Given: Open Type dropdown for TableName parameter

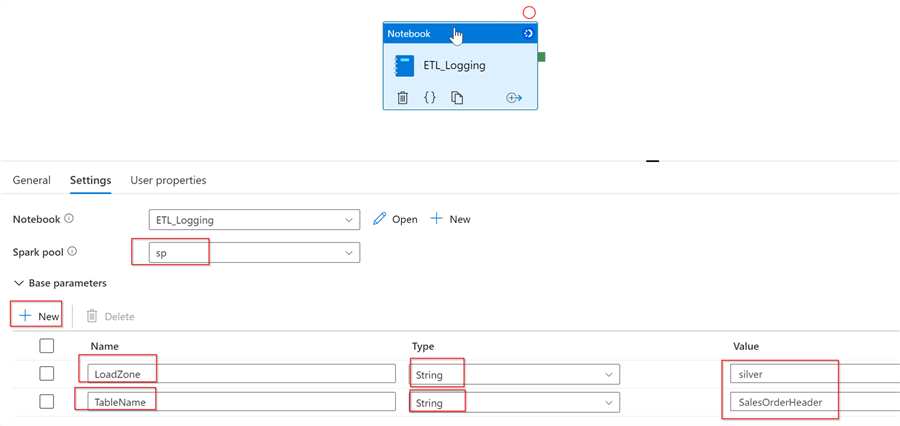Looking at the screenshot, I should click(x=514, y=402).
